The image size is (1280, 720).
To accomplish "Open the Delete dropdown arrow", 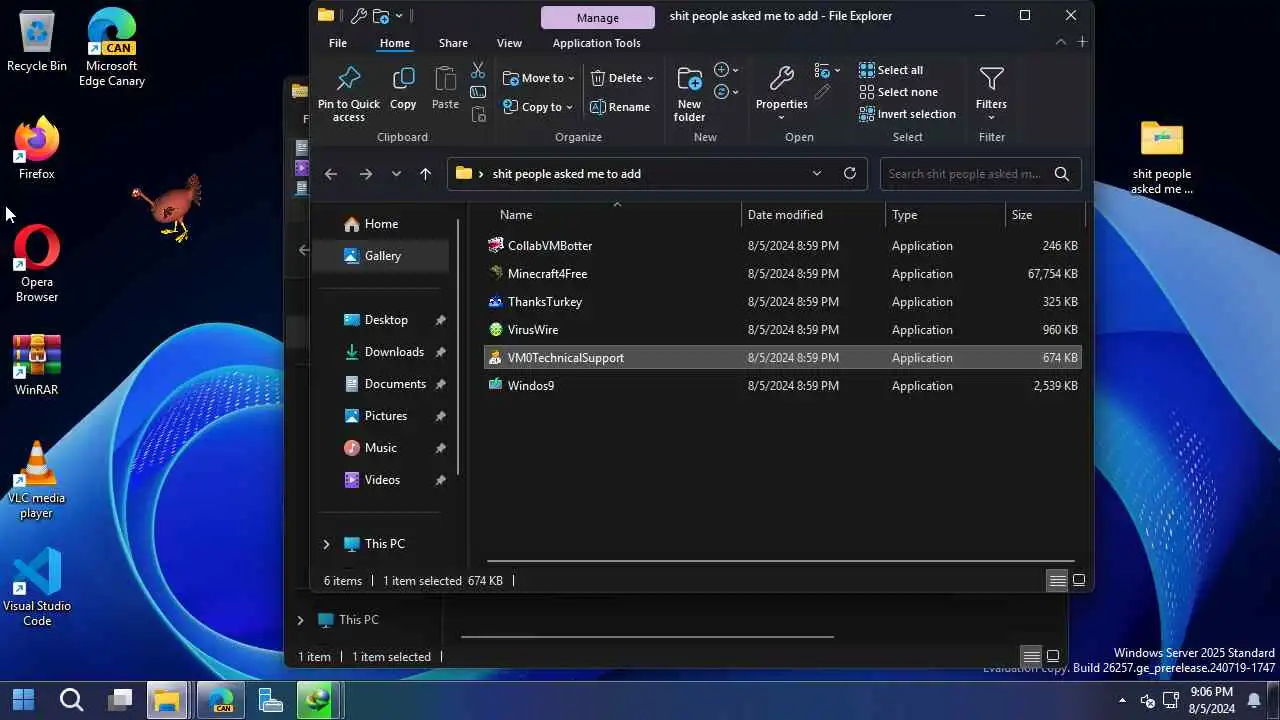I will (x=650, y=78).
